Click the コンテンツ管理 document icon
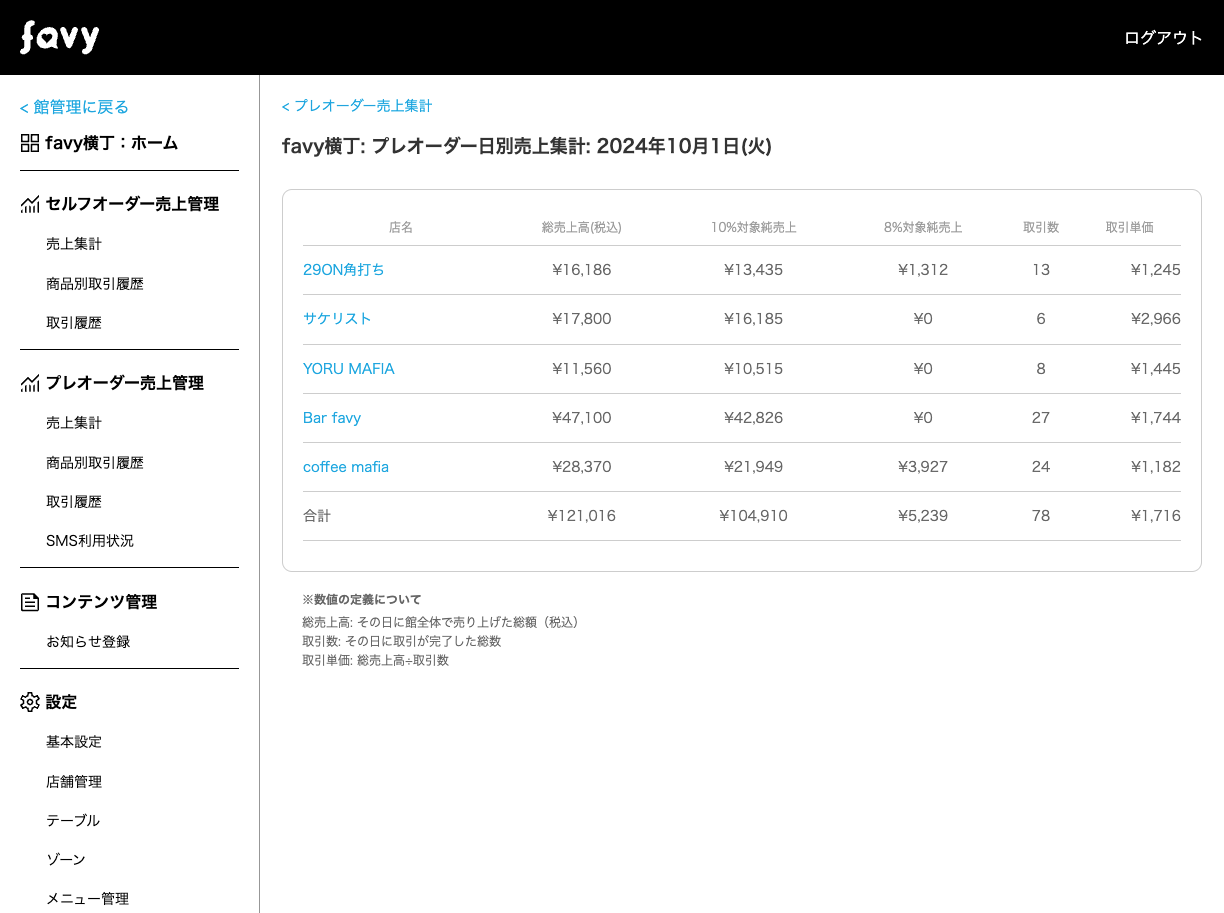 pos(30,602)
